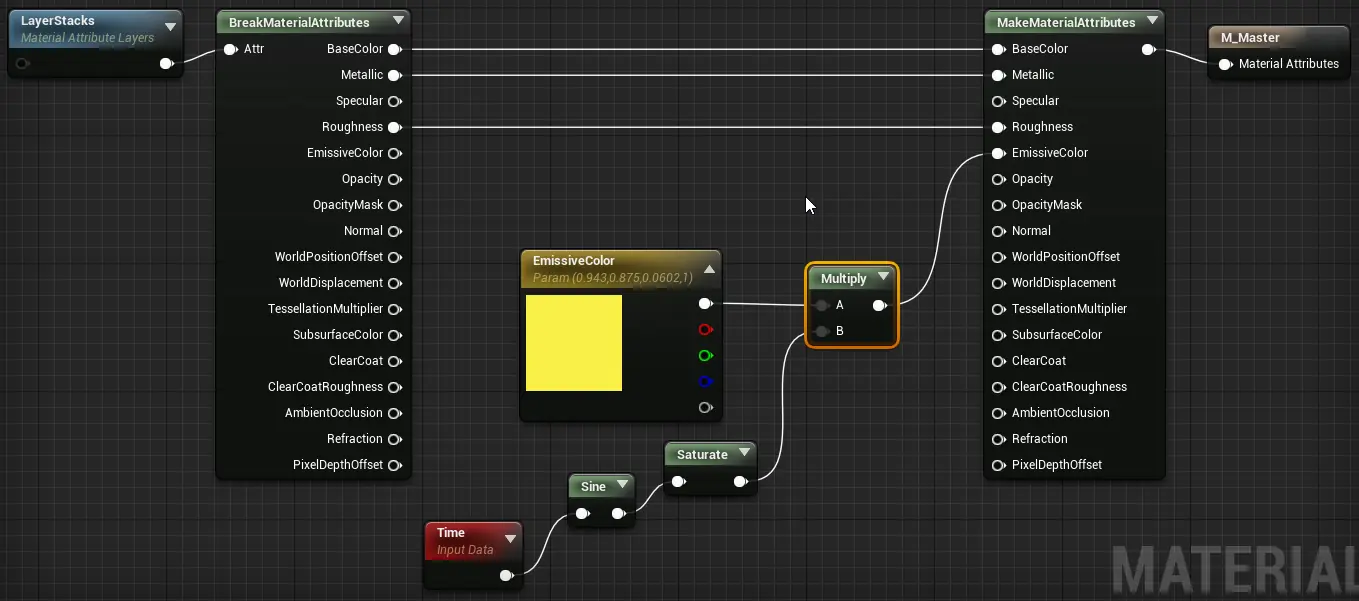Collapse the MakeMaterialAttributes node arrow
Viewport: 1359px width, 601px height.
pyautogui.click(x=1153, y=21)
